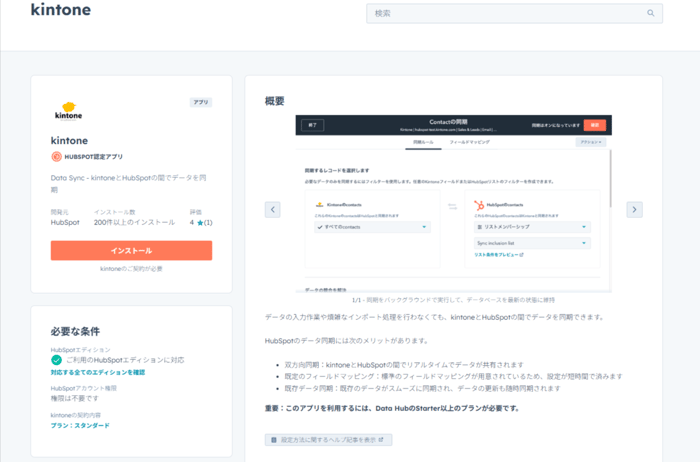The height and width of the screenshot is (462, 700).
Task: Click the 双方向同期 bullet point
Action: (x=404, y=365)
